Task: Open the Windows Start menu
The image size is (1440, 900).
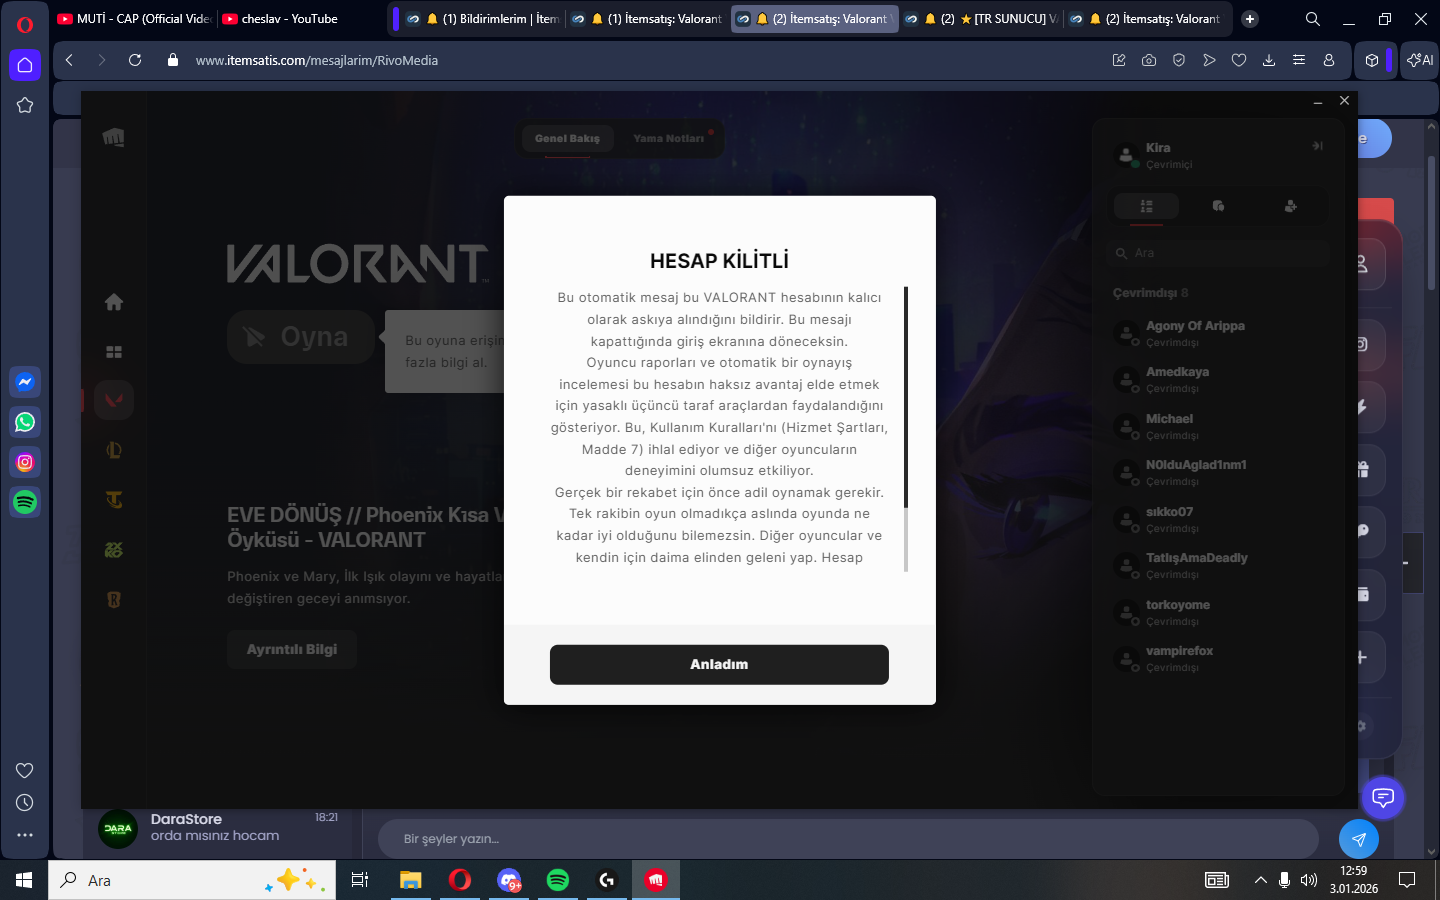Action: (x=24, y=880)
